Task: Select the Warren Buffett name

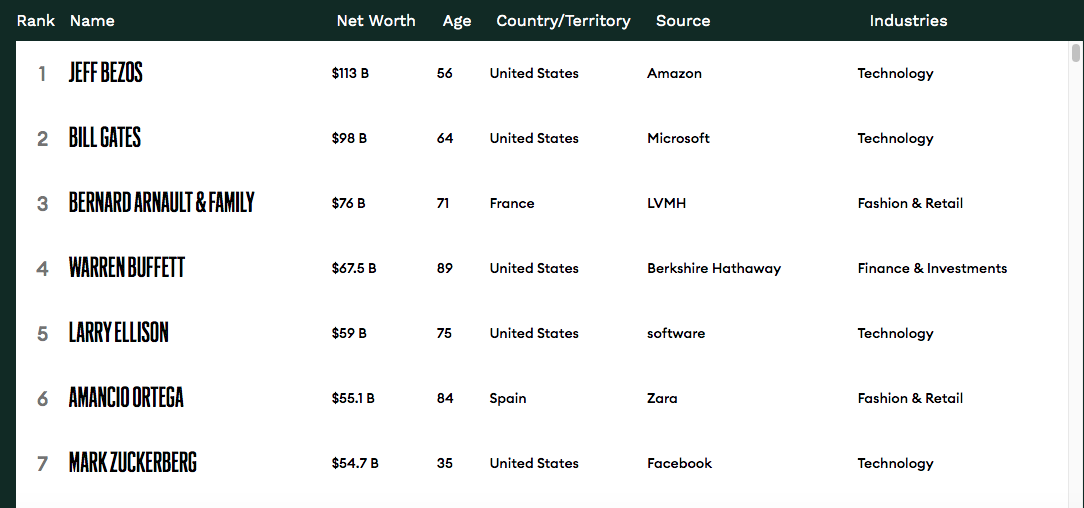Action: [x=127, y=268]
